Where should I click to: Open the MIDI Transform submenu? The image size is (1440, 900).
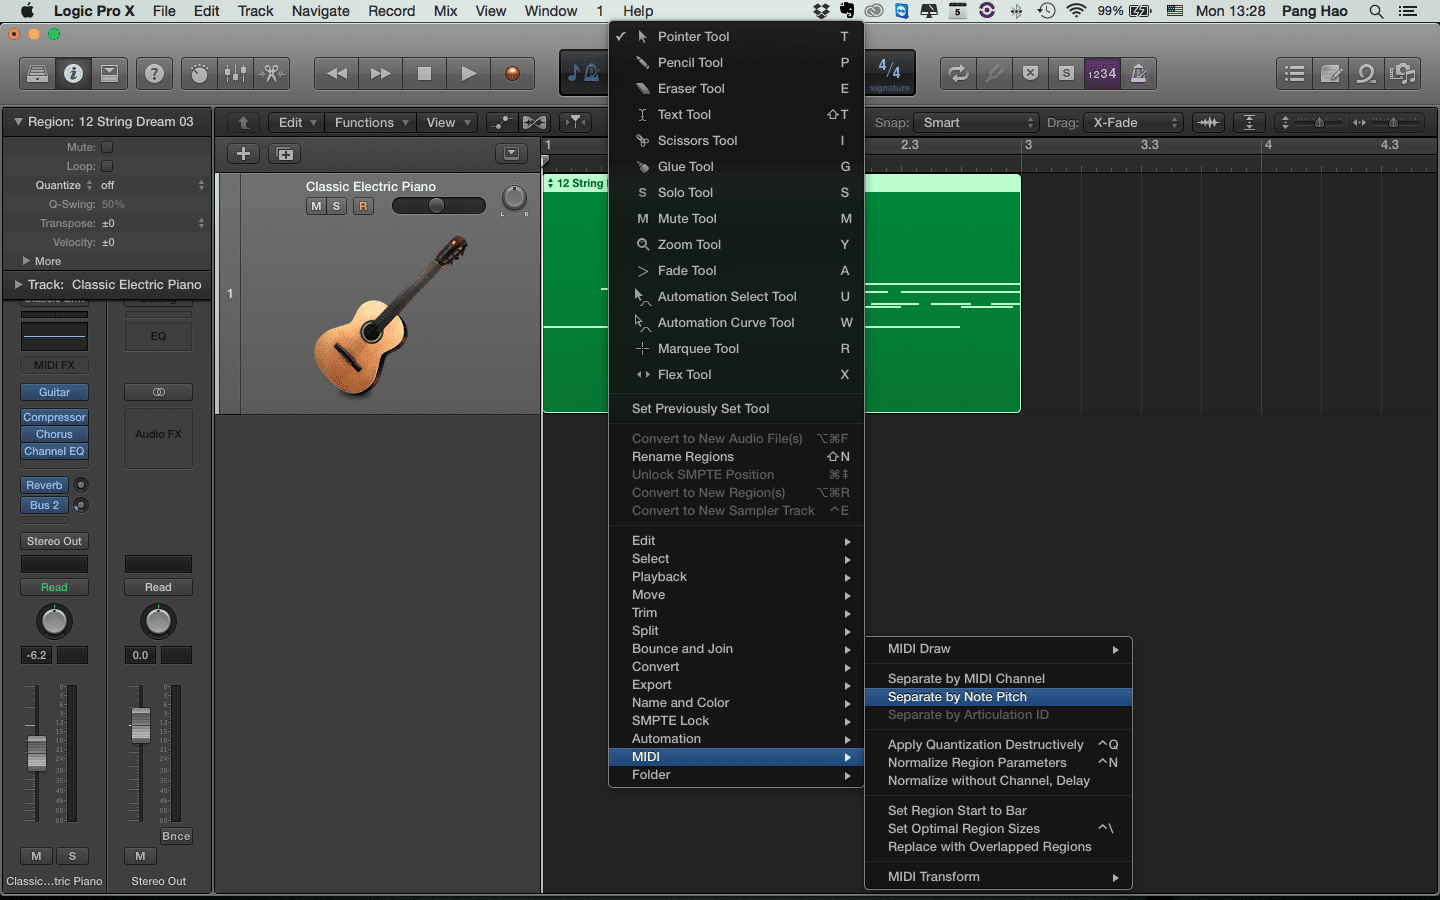pyautogui.click(x=998, y=876)
